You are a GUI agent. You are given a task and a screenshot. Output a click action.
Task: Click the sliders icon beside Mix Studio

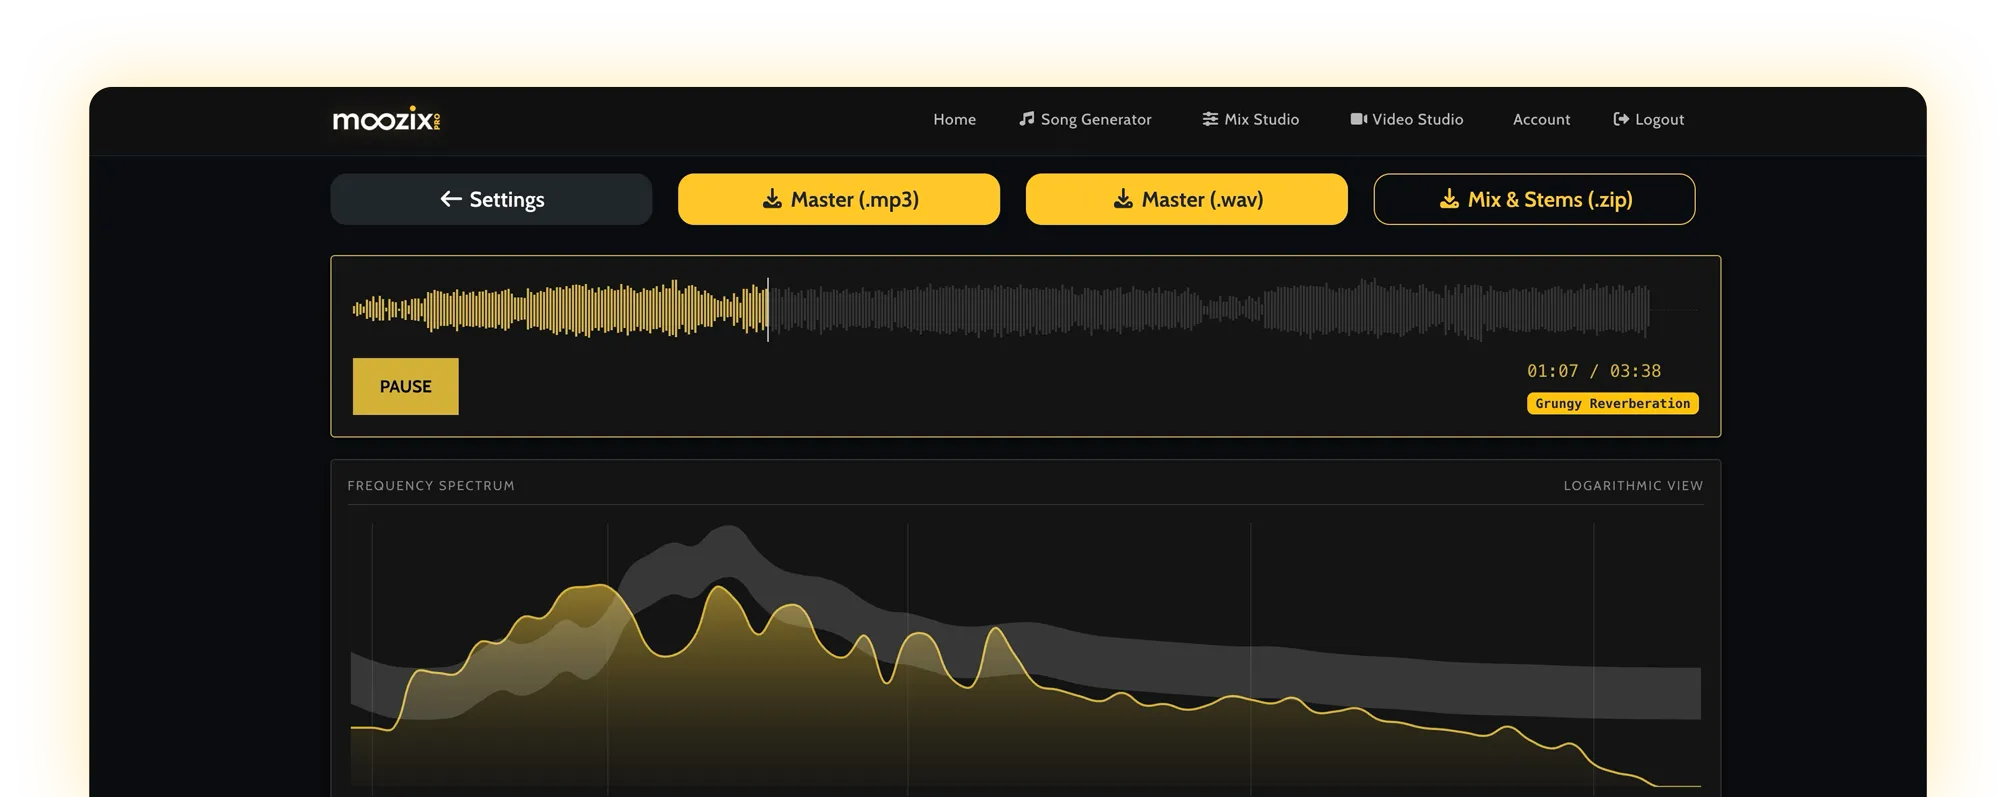pos(1210,119)
